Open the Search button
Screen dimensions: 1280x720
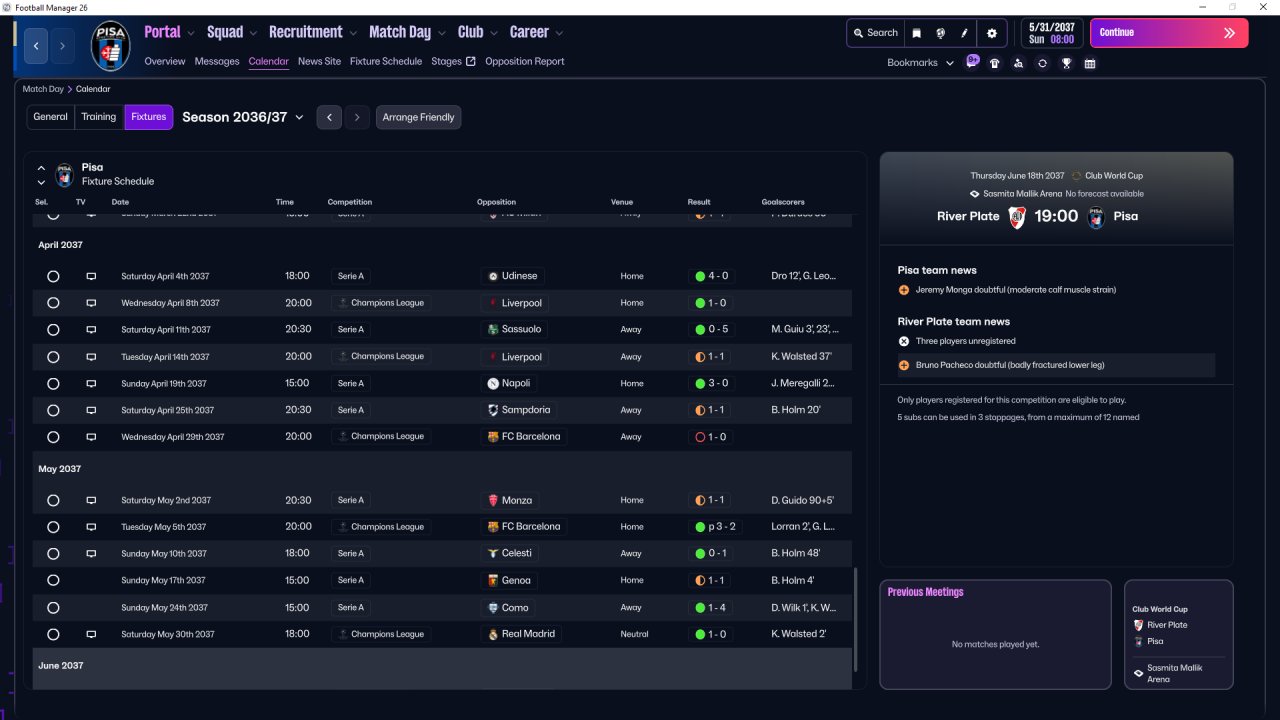pos(875,33)
